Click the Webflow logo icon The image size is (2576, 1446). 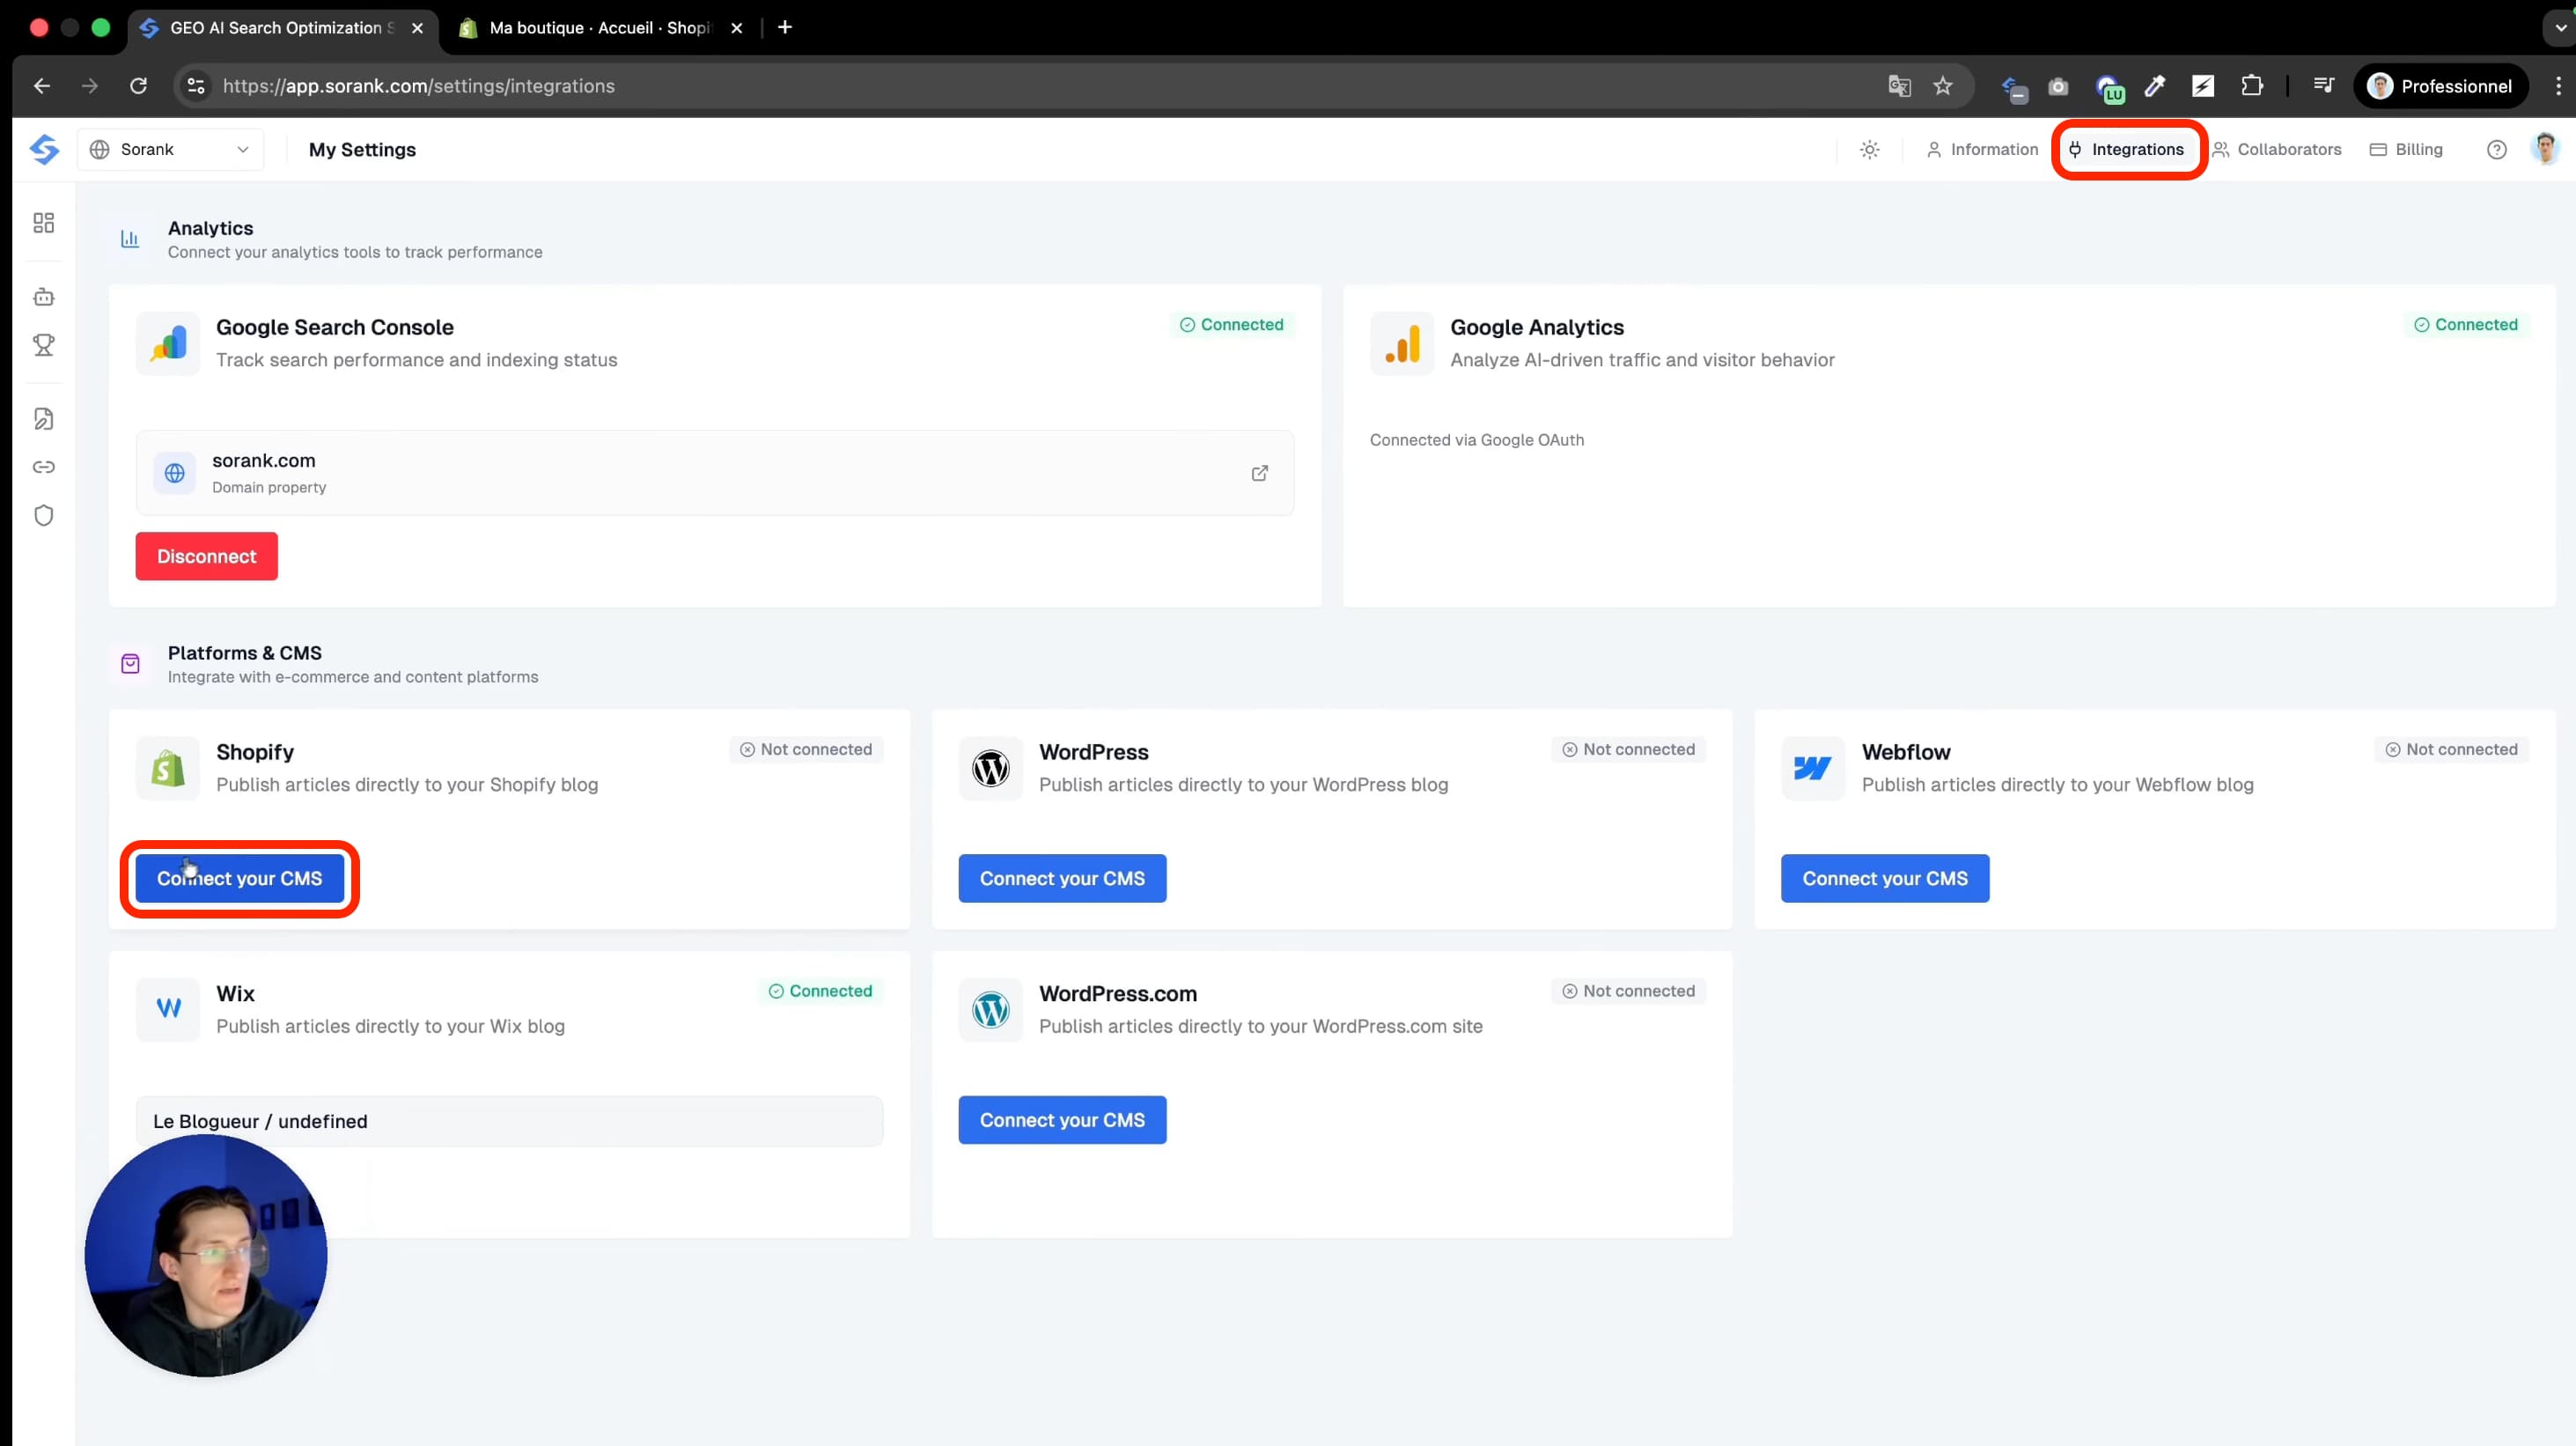click(x=1812, y=768)
